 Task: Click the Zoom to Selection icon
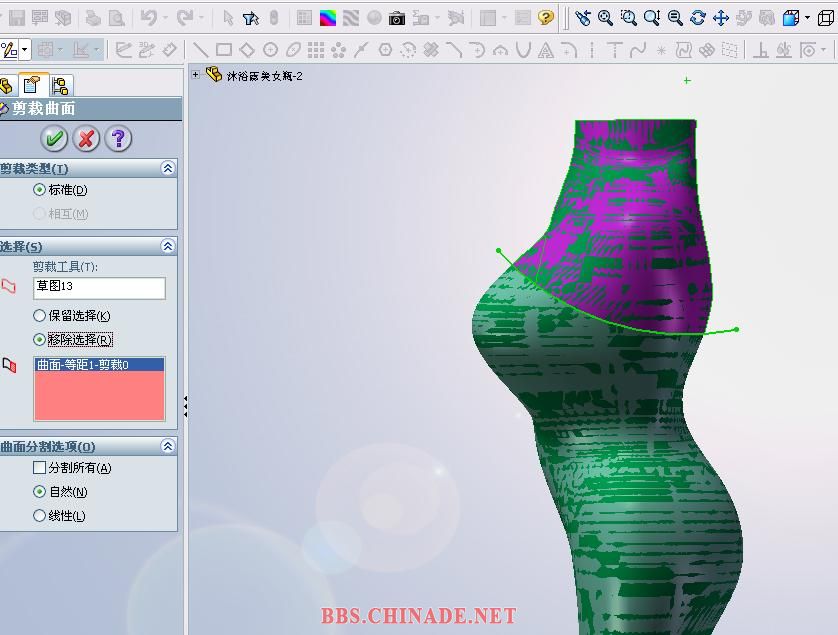click(675, 18)
